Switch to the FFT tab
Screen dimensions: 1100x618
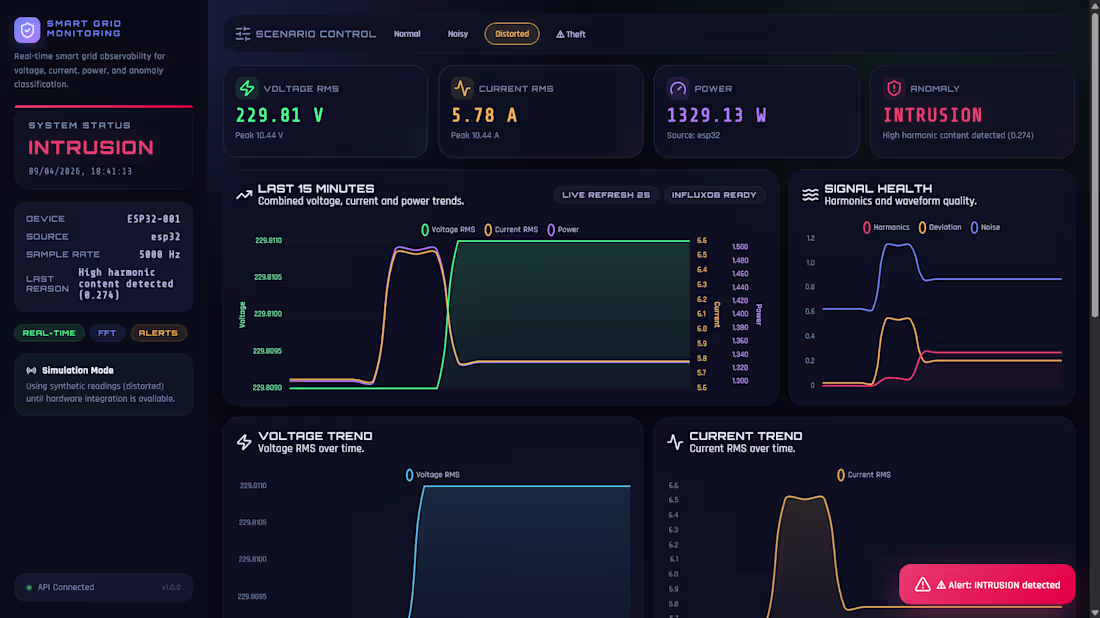(x=107, y=333)
